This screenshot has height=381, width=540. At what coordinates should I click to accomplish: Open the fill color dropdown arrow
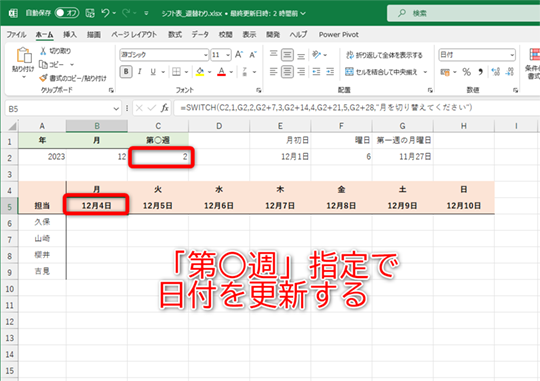(x=209, y=72)
